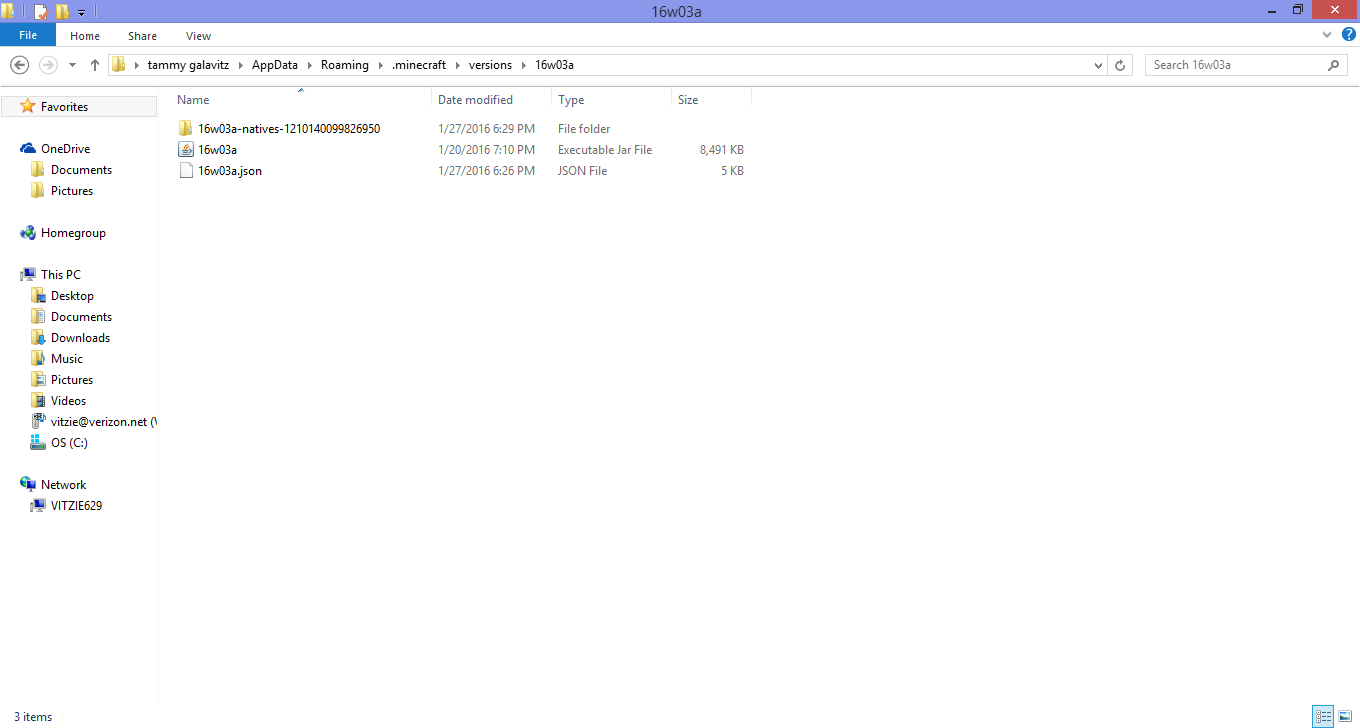The image size is (1360, 728).
Task: Refresh the folder with the refresh button
Action: pyautogui.click(x=1121, y=65)
